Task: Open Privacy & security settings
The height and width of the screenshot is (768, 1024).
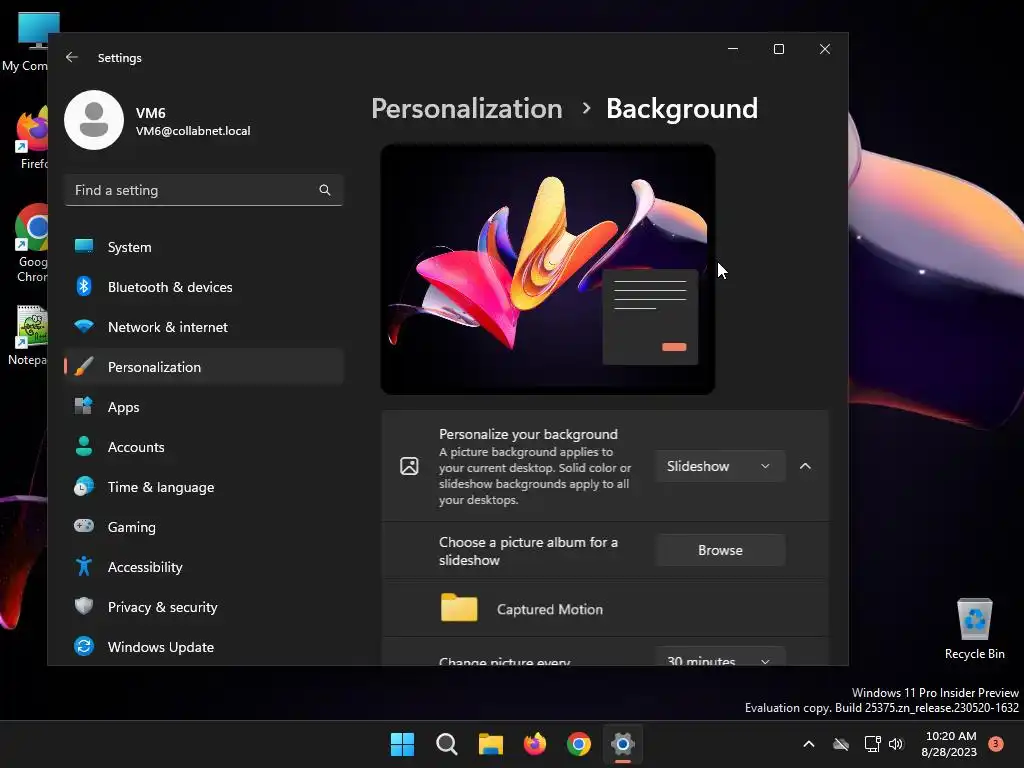Action: tap(204, 607)
